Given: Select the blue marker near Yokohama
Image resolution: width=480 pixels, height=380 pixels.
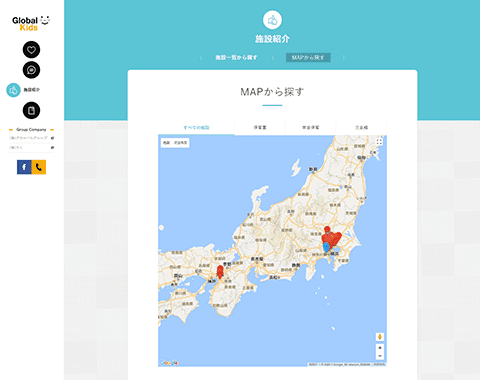Looking at the screenshot, I should [326, 248].
